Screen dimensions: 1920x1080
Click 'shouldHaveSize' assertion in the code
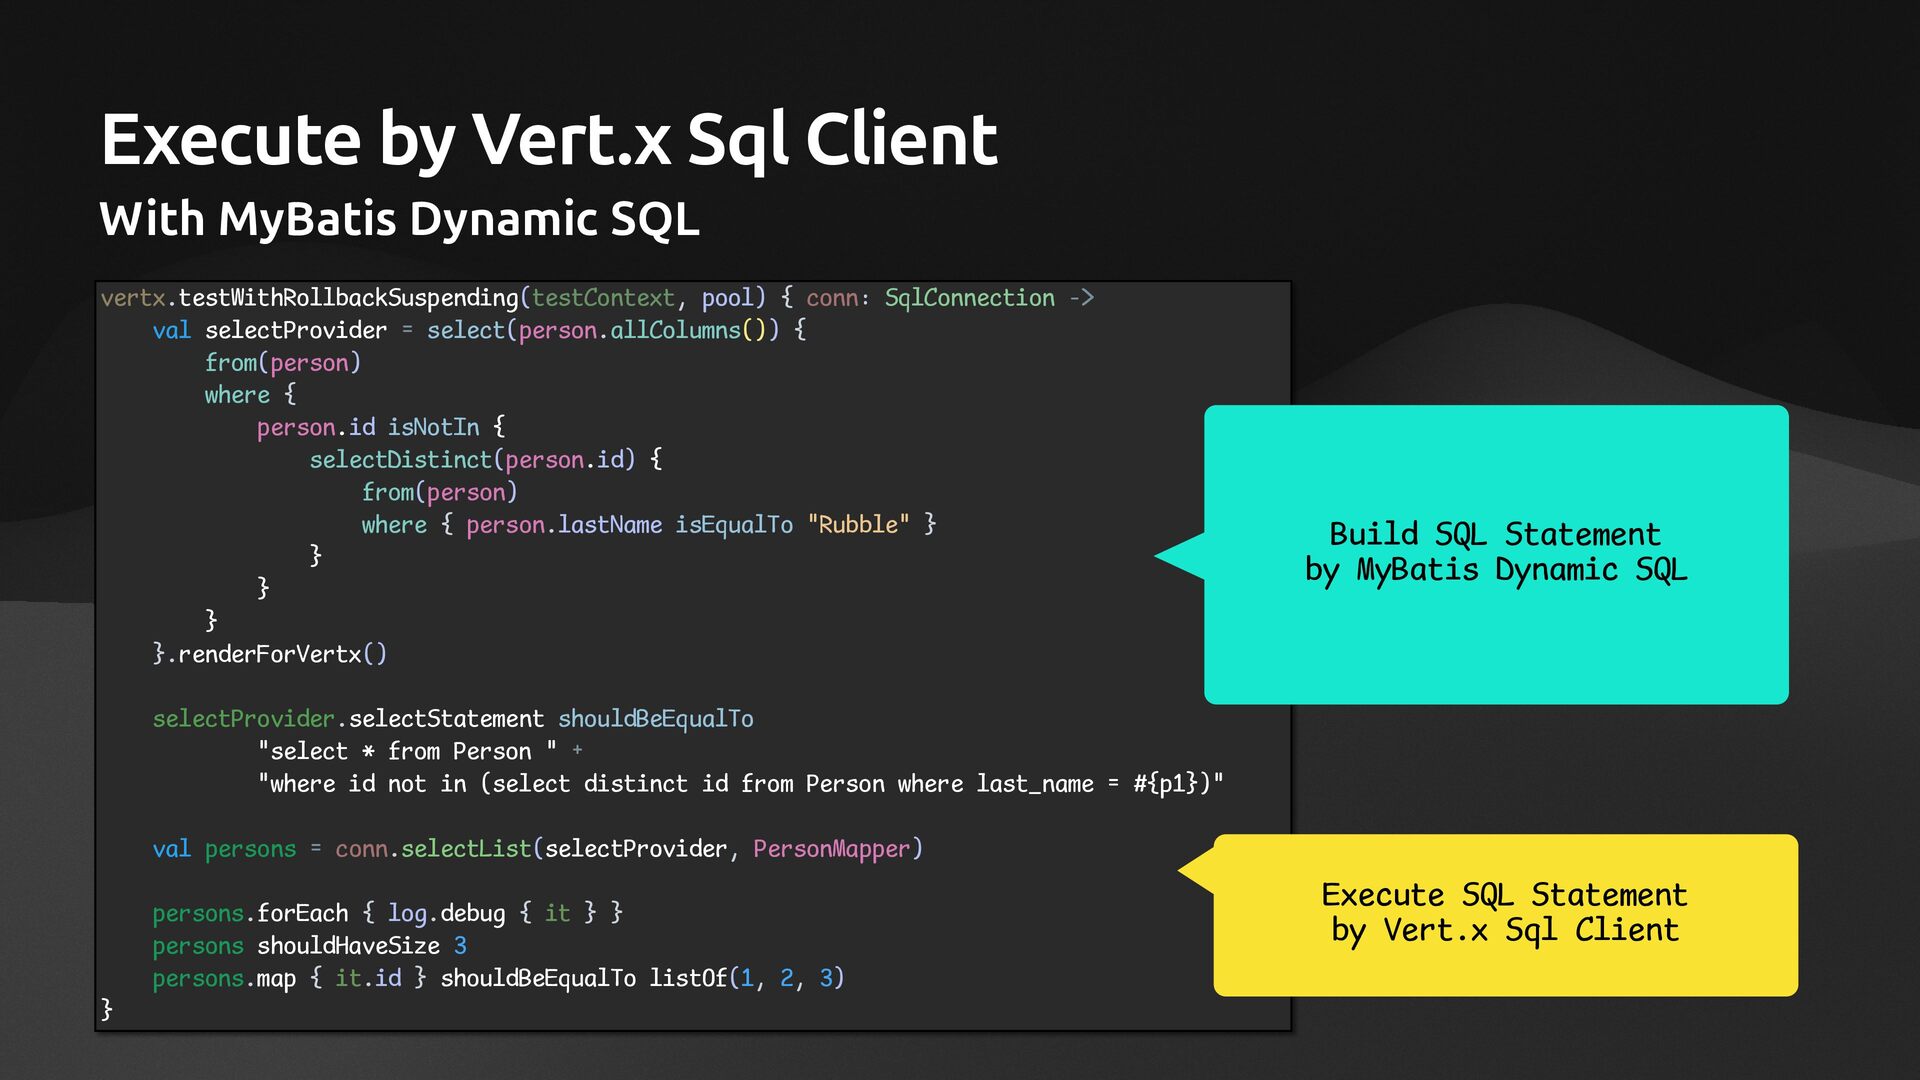click(348, 946)
